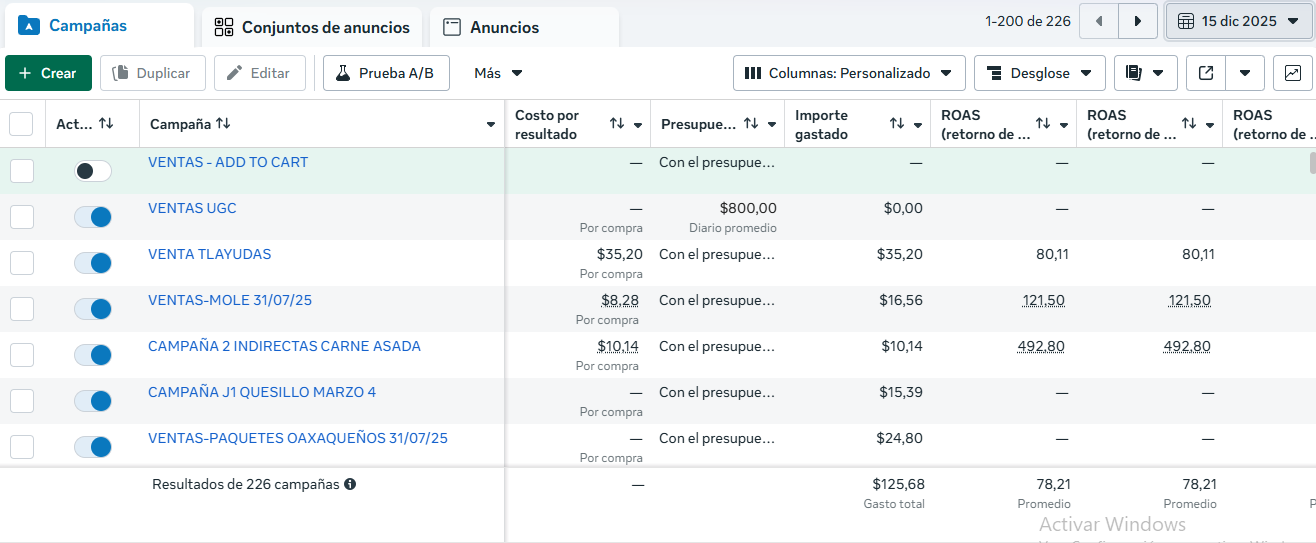
Task: Click the export/share icon button
Action: (x=1206, y=73)
